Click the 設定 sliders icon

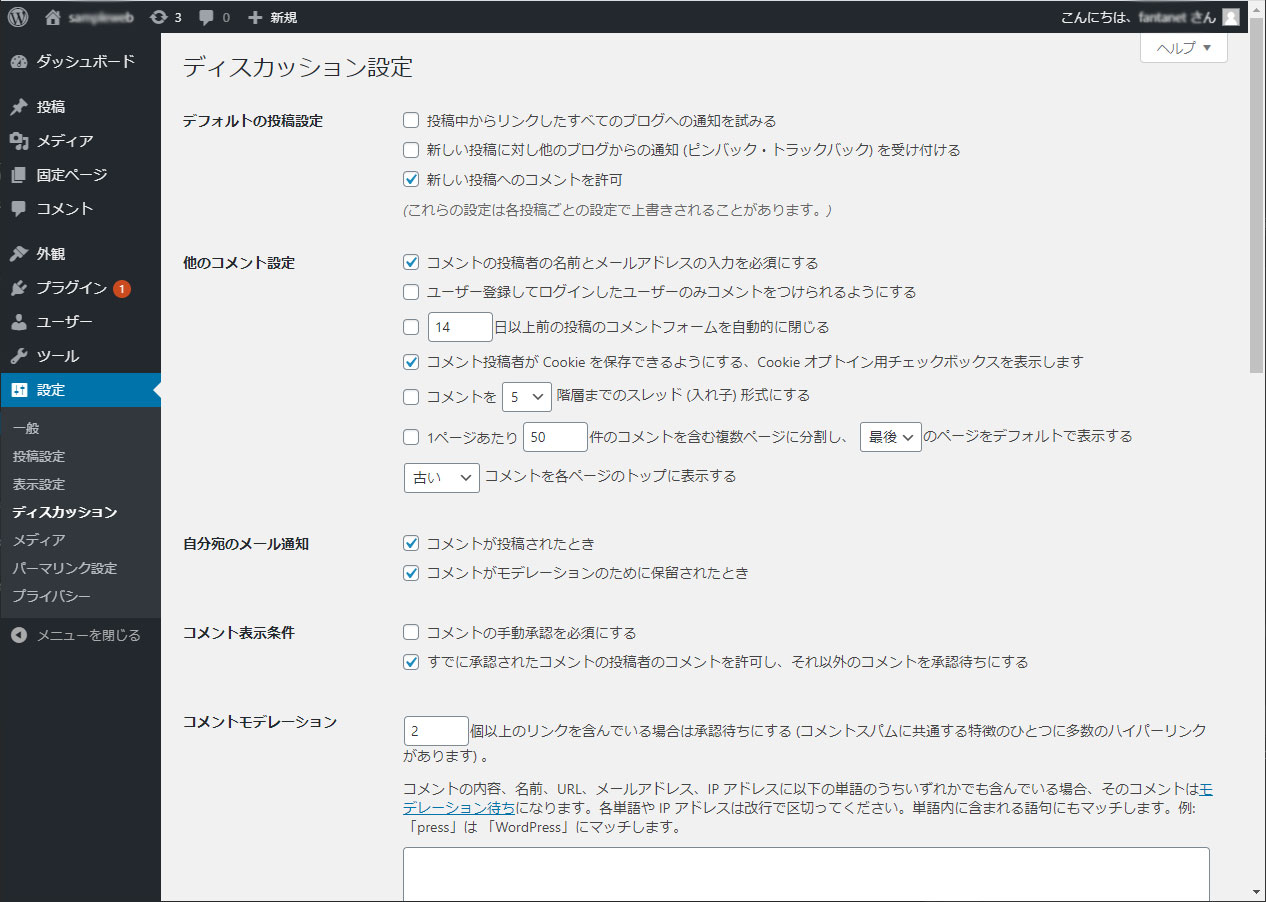click(19, 390)
